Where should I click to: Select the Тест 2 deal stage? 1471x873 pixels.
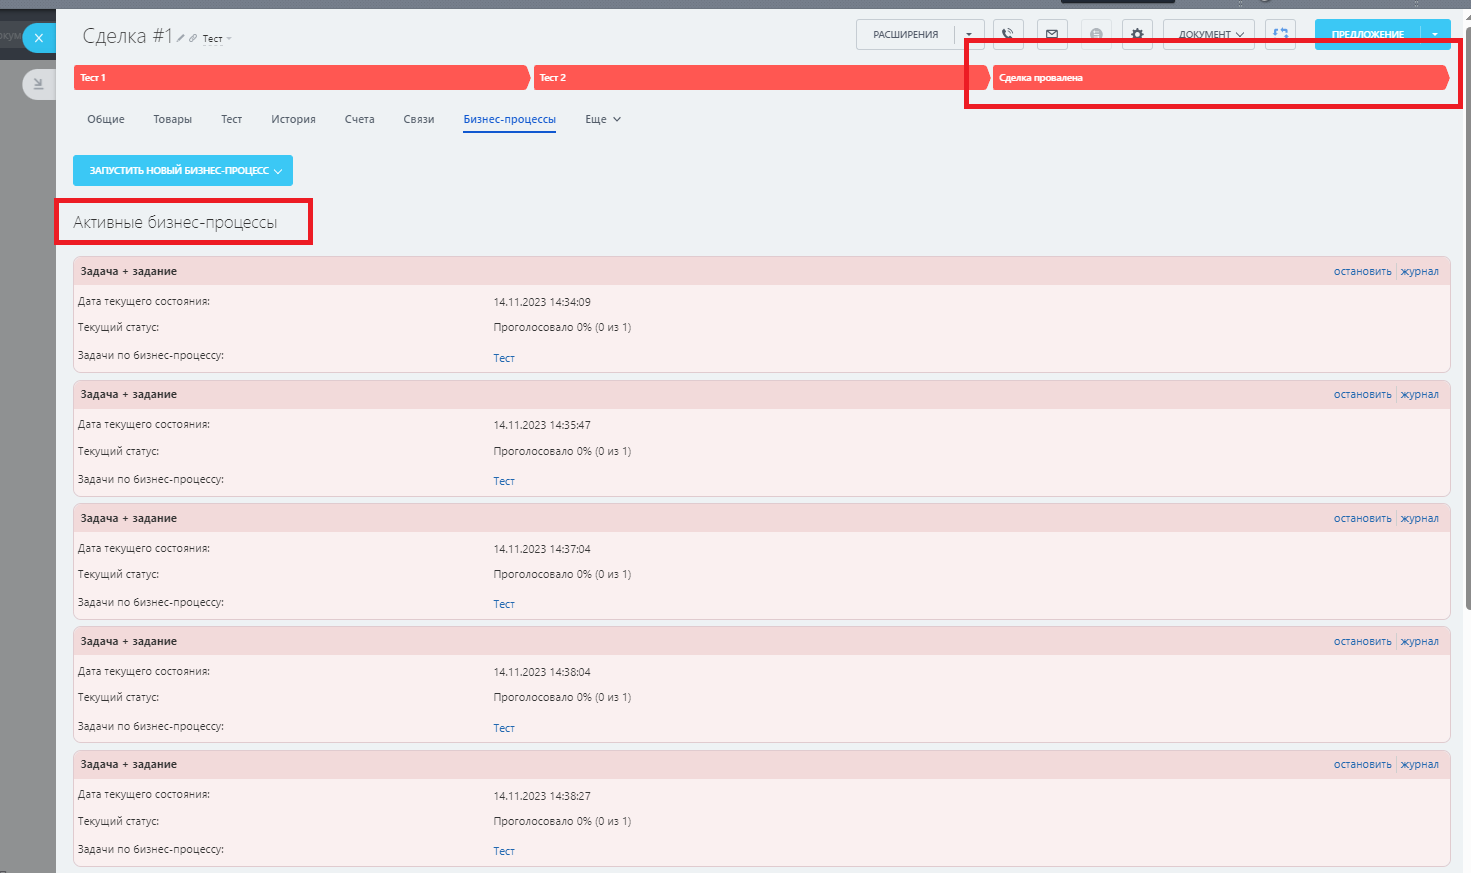[760, 78]
